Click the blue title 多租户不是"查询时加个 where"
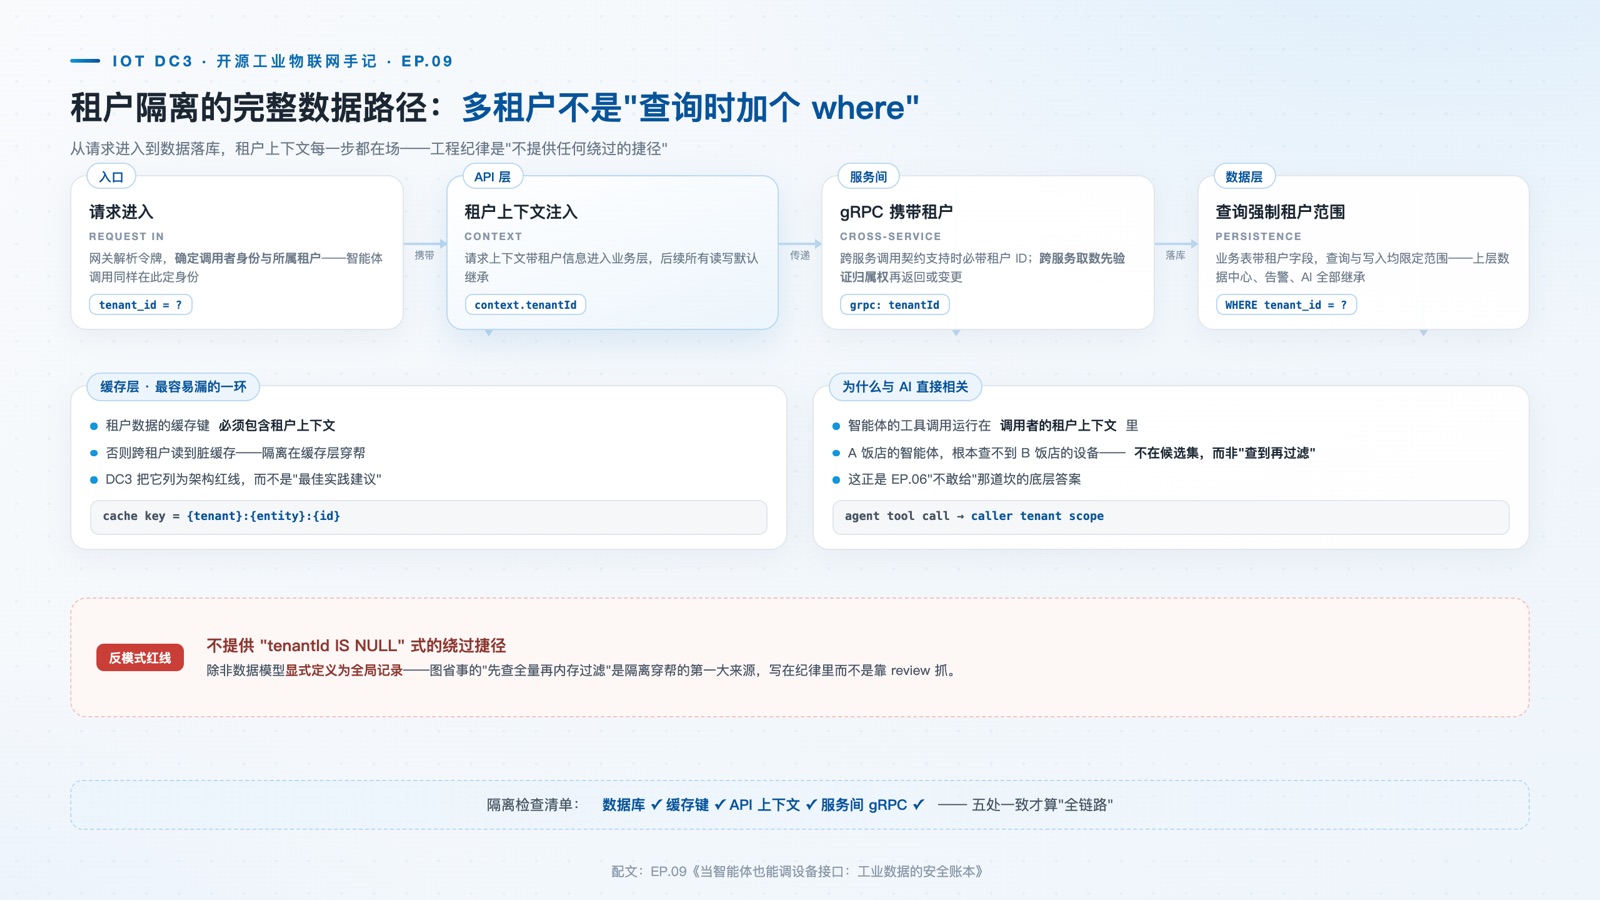 (690, 107)
